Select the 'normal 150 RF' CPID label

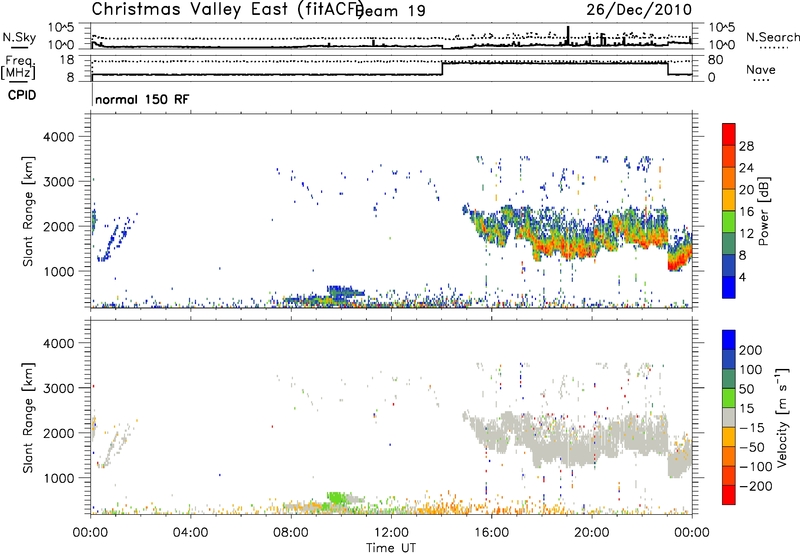pos(142,99)
